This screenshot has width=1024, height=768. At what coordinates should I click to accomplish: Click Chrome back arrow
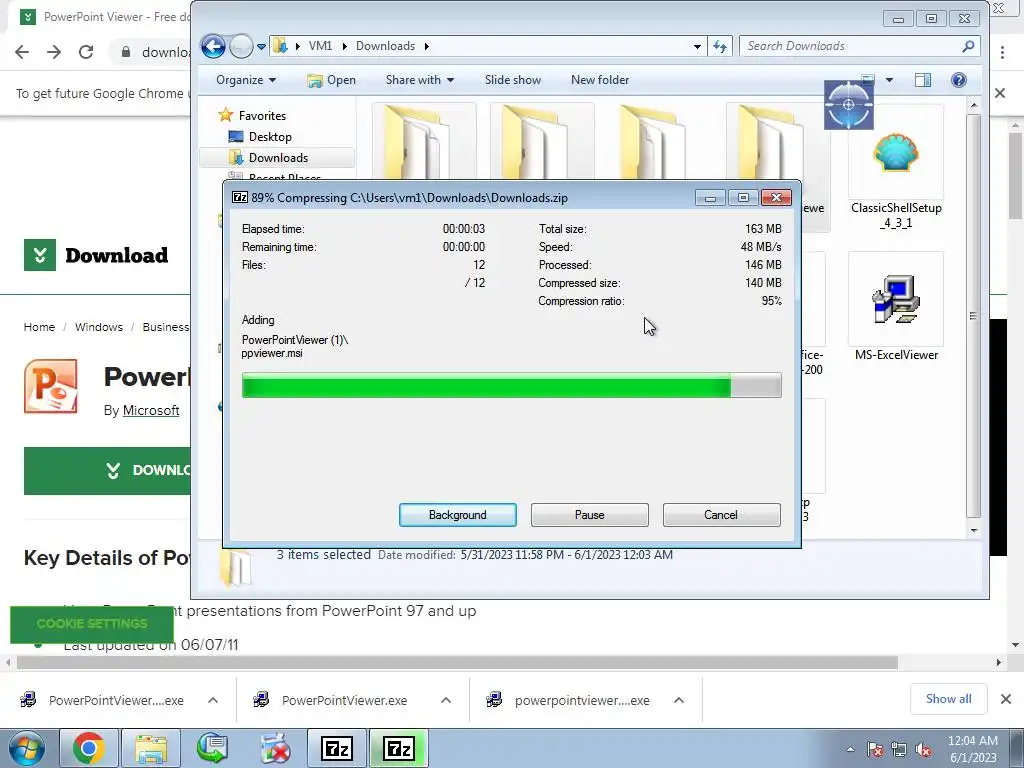pos(22,52)
